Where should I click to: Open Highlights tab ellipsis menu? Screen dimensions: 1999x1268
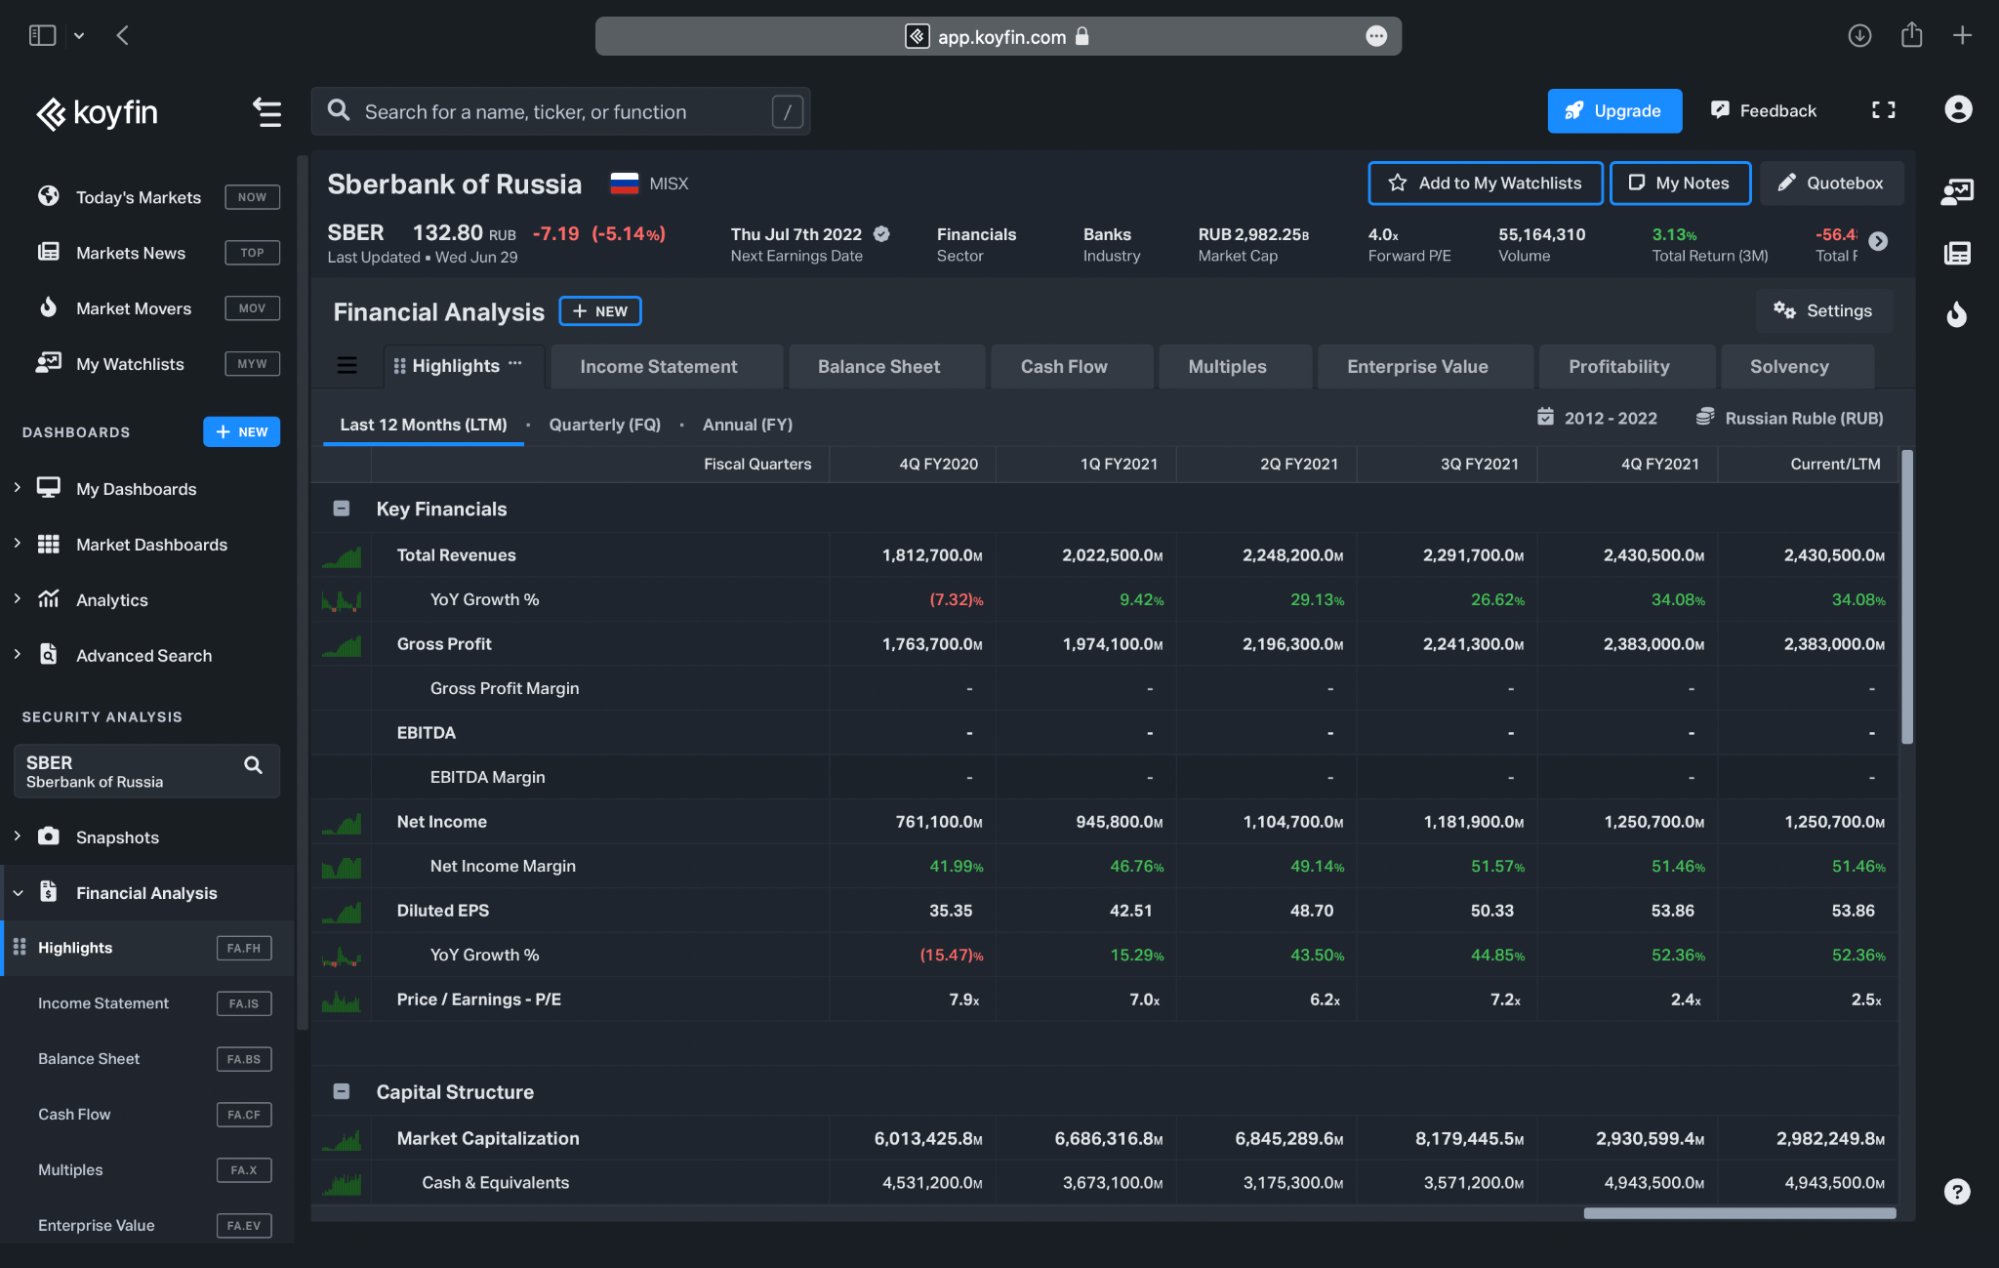(x=515, y=364)
